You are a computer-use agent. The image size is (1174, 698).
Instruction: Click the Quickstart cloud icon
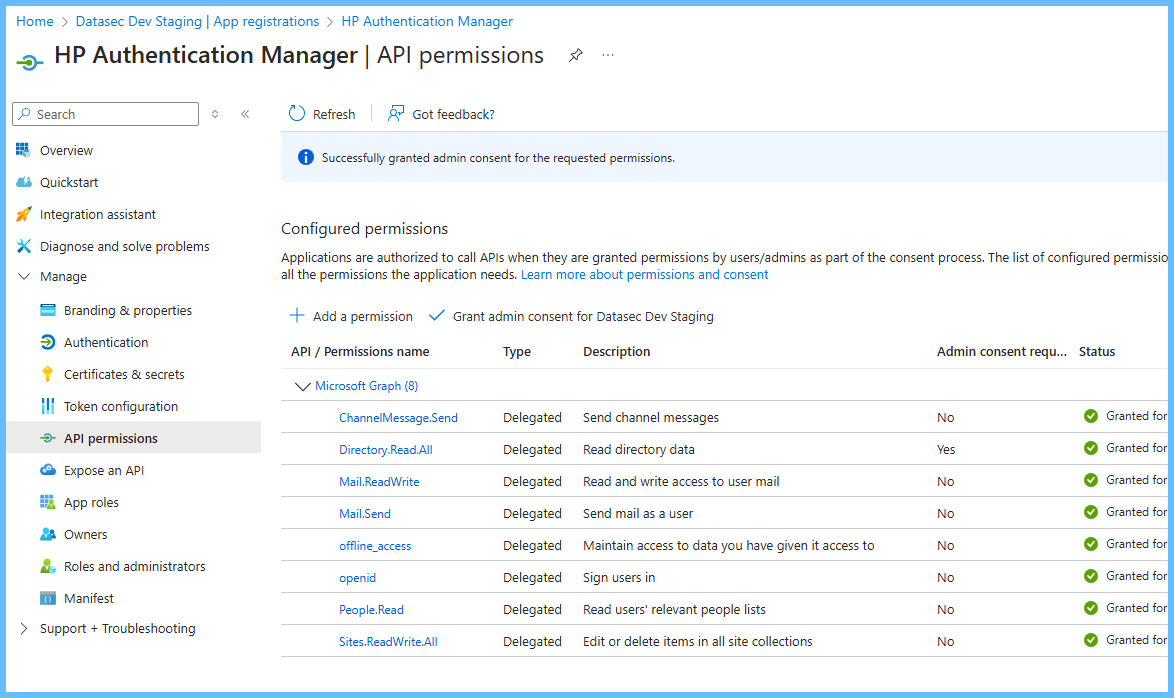(x=24, y=182)
